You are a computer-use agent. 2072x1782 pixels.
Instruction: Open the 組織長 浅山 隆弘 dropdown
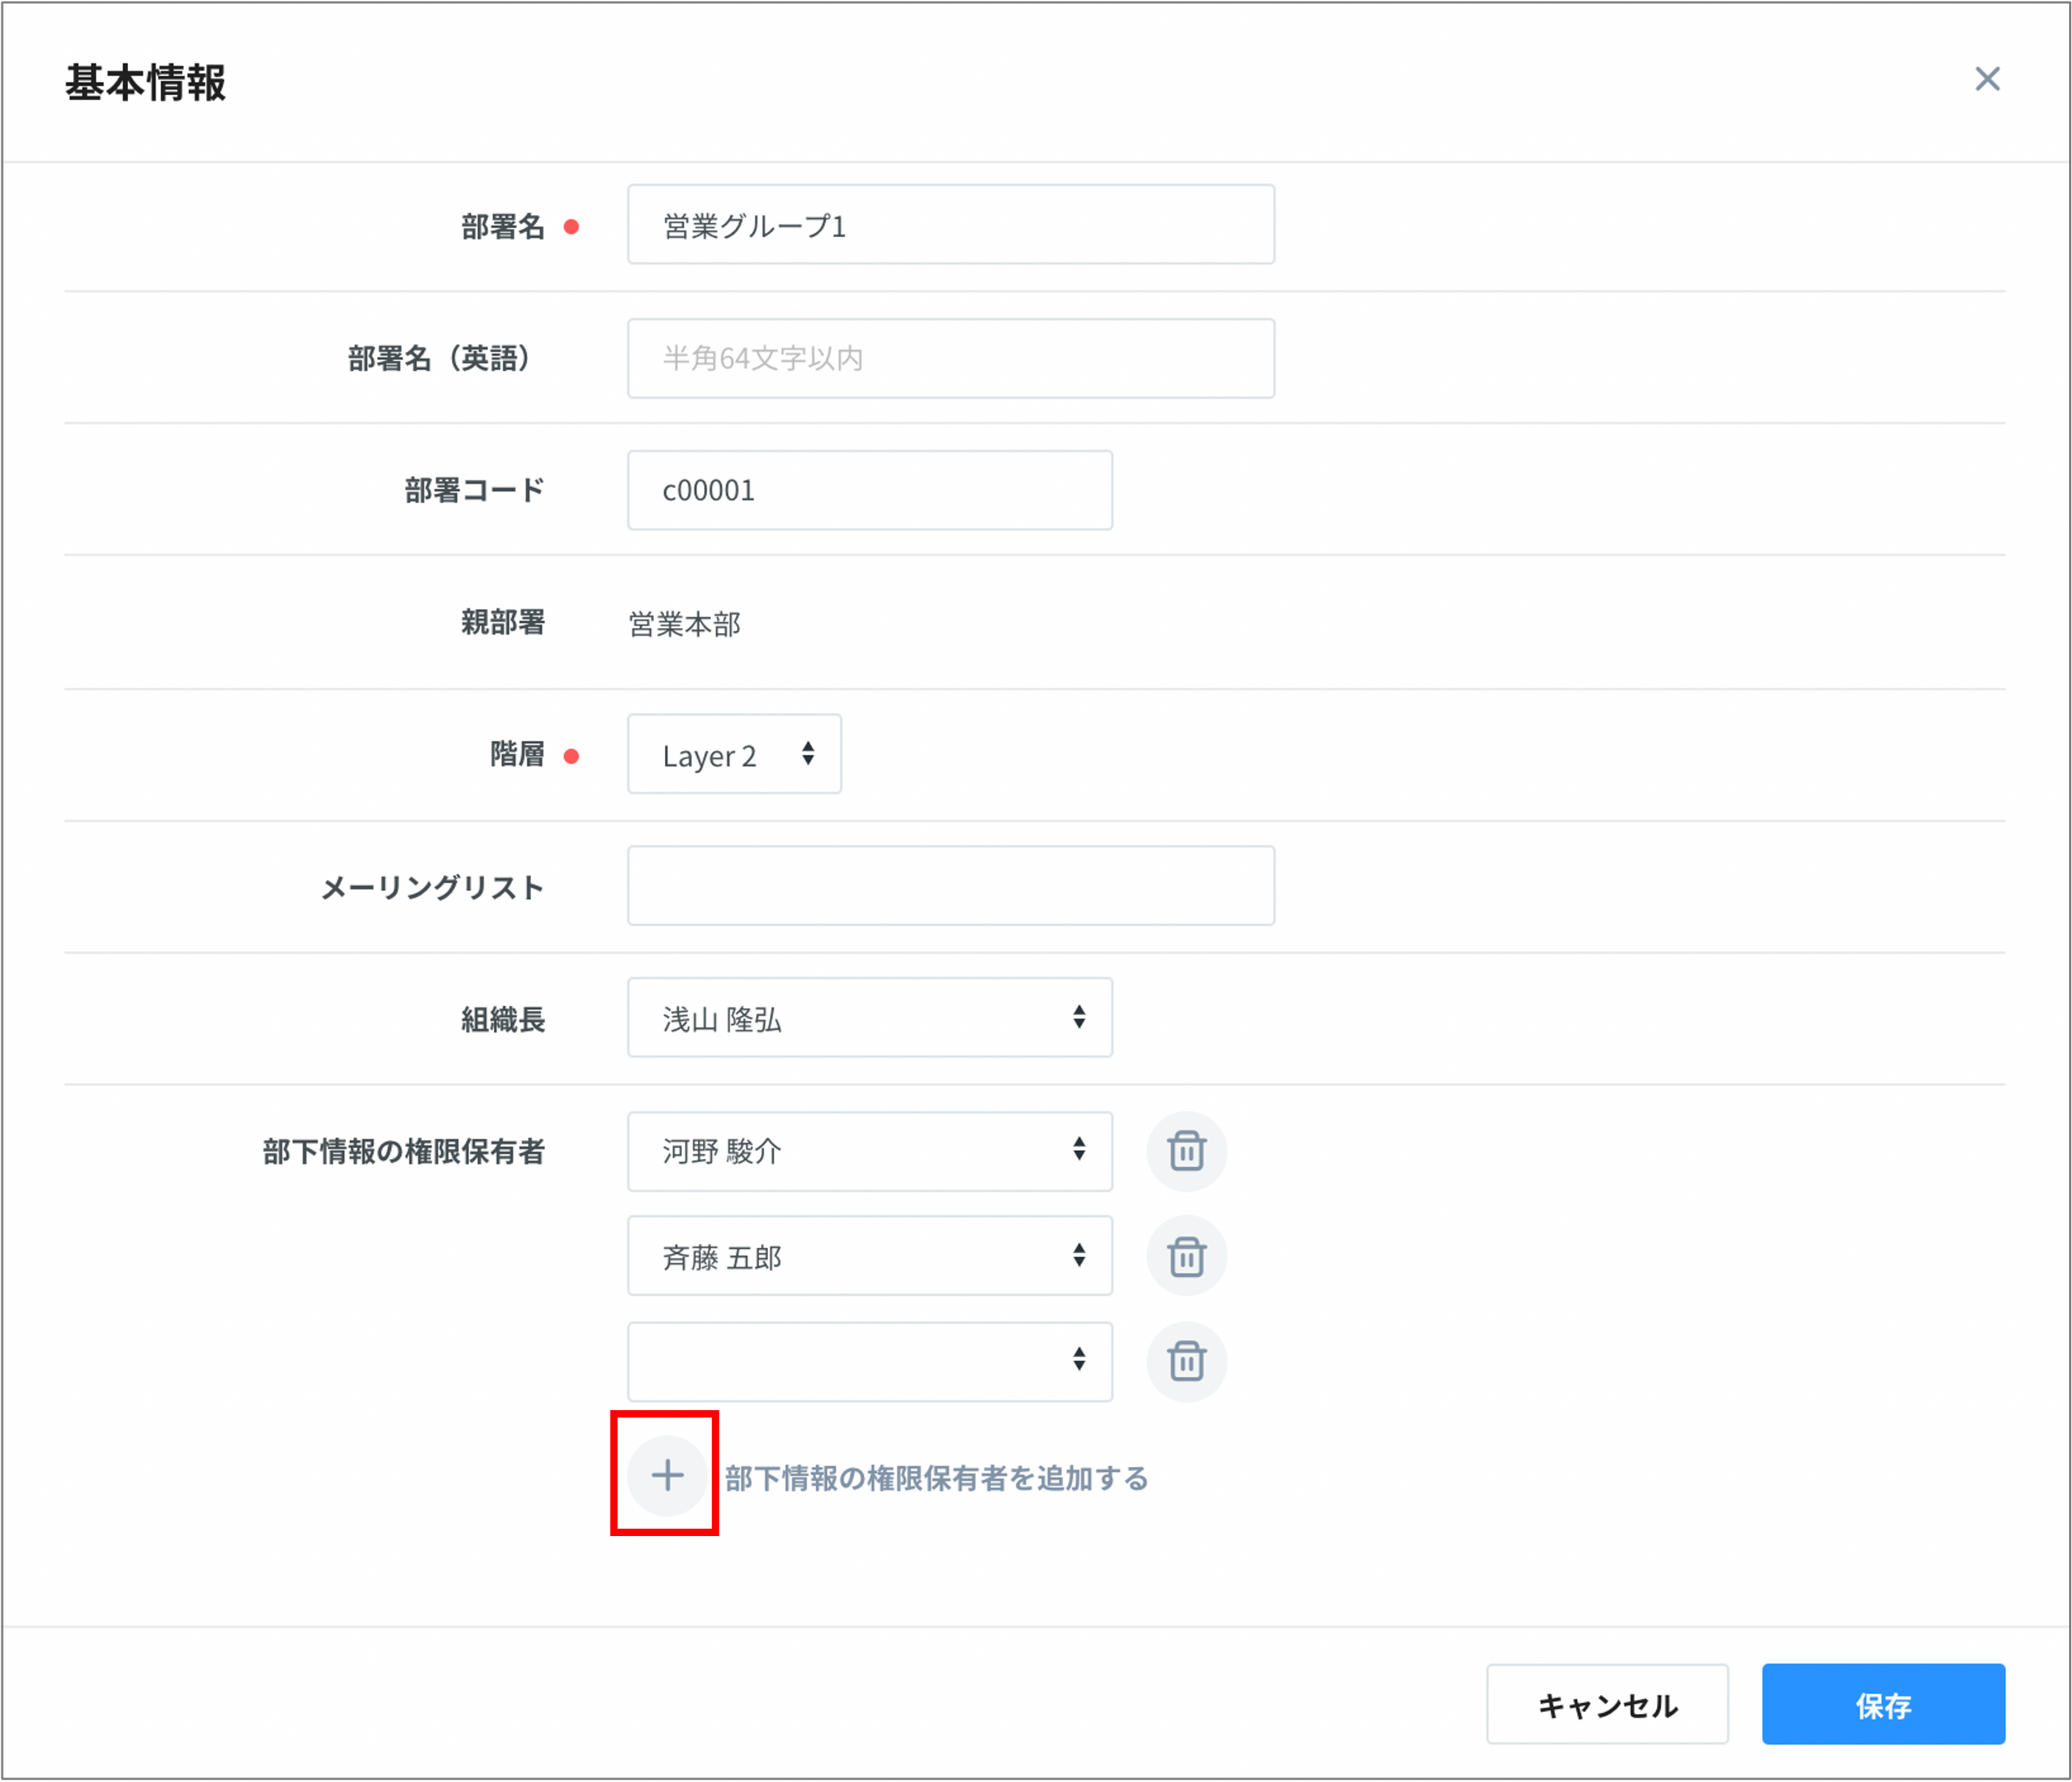[x=869, y=1018]
